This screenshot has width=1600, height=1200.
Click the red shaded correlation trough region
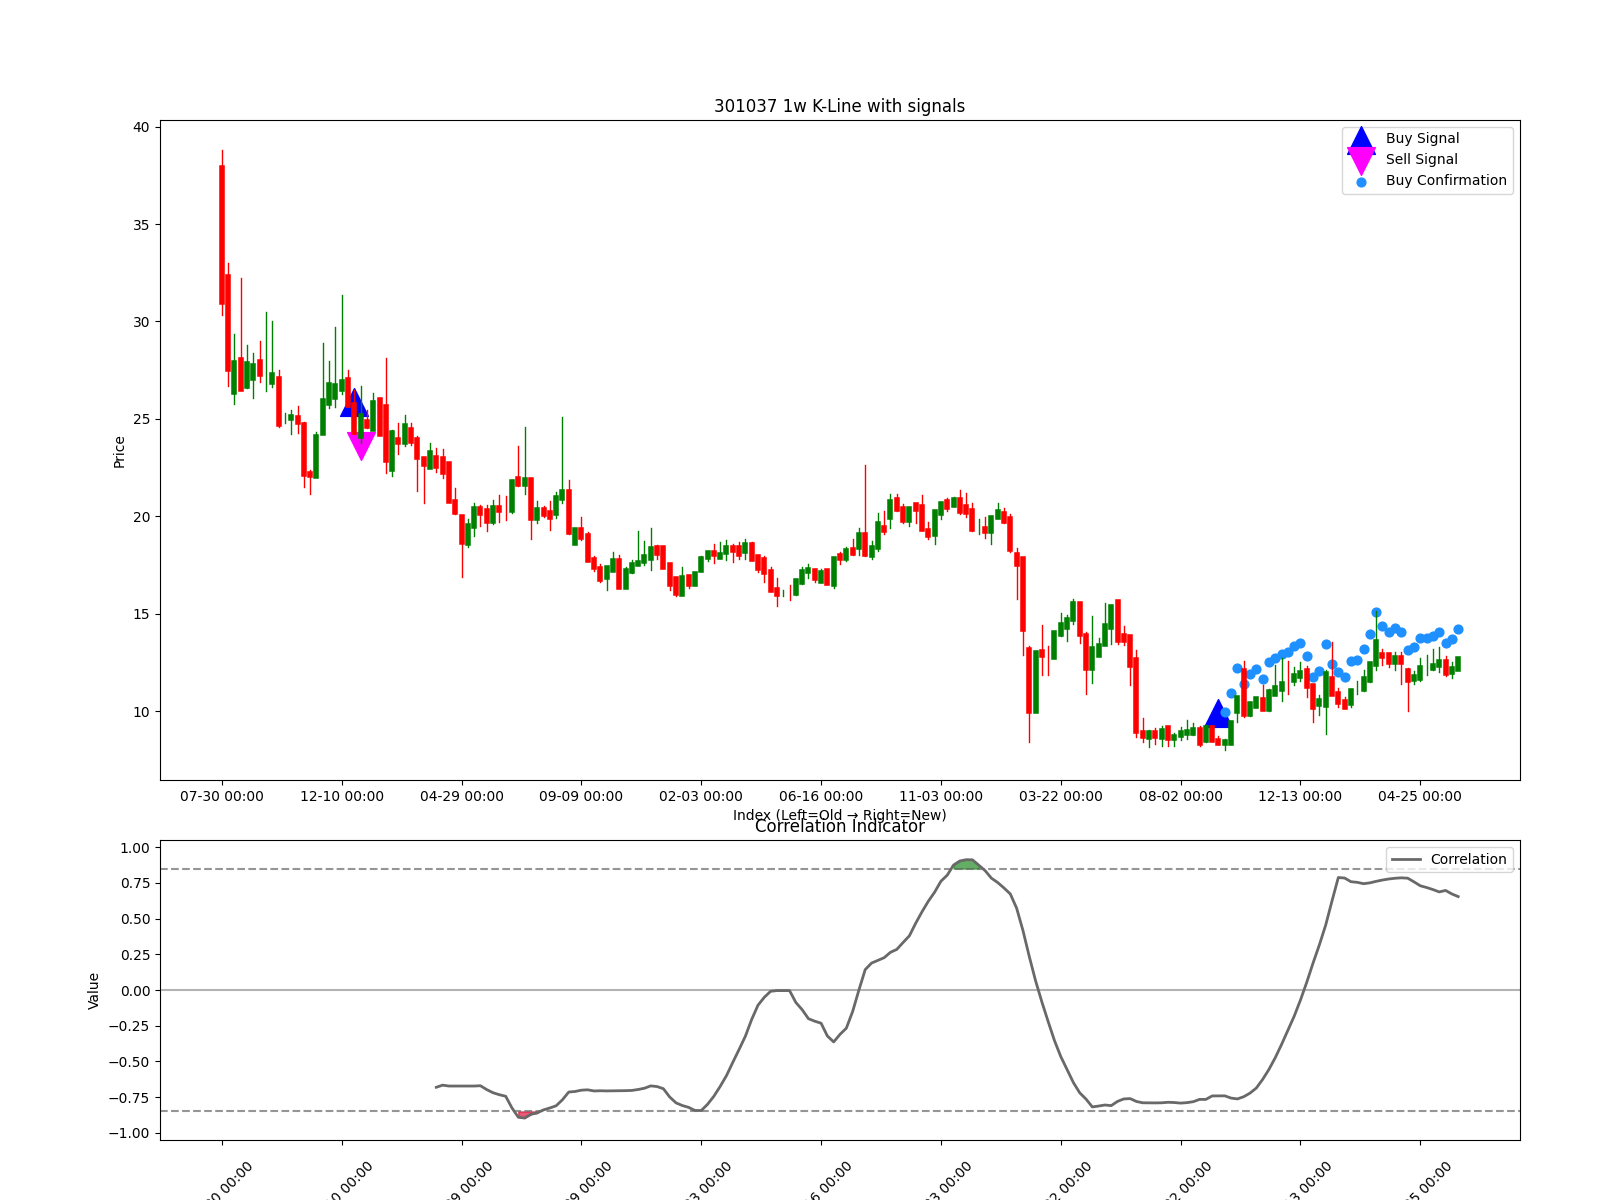pos(525,1114)
